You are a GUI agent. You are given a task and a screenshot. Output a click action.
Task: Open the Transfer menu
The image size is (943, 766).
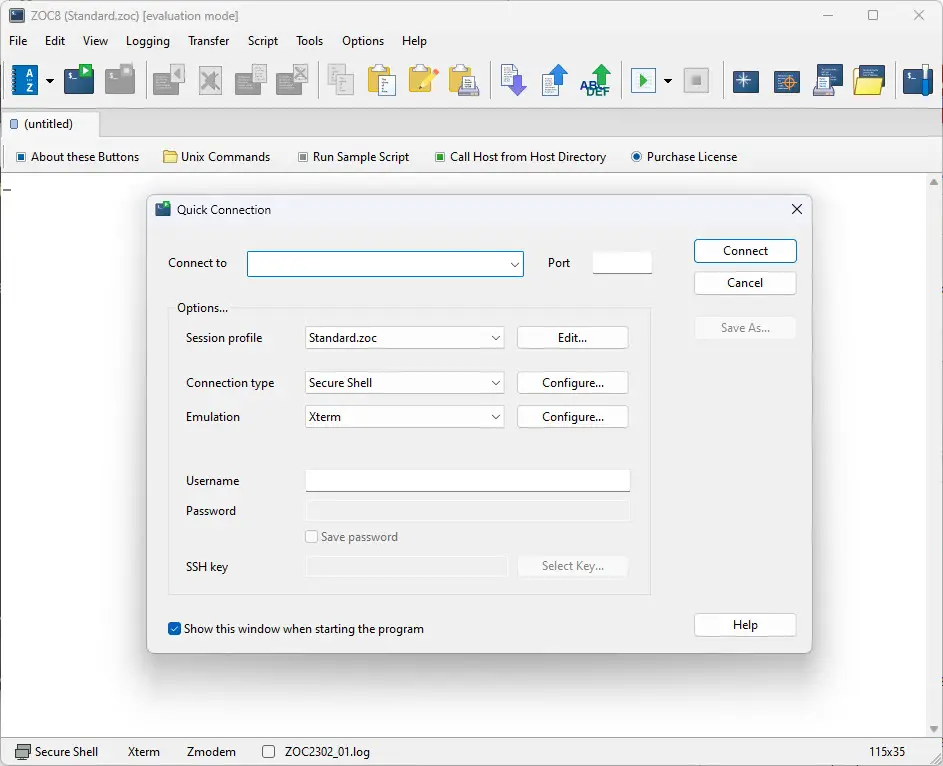209,41
